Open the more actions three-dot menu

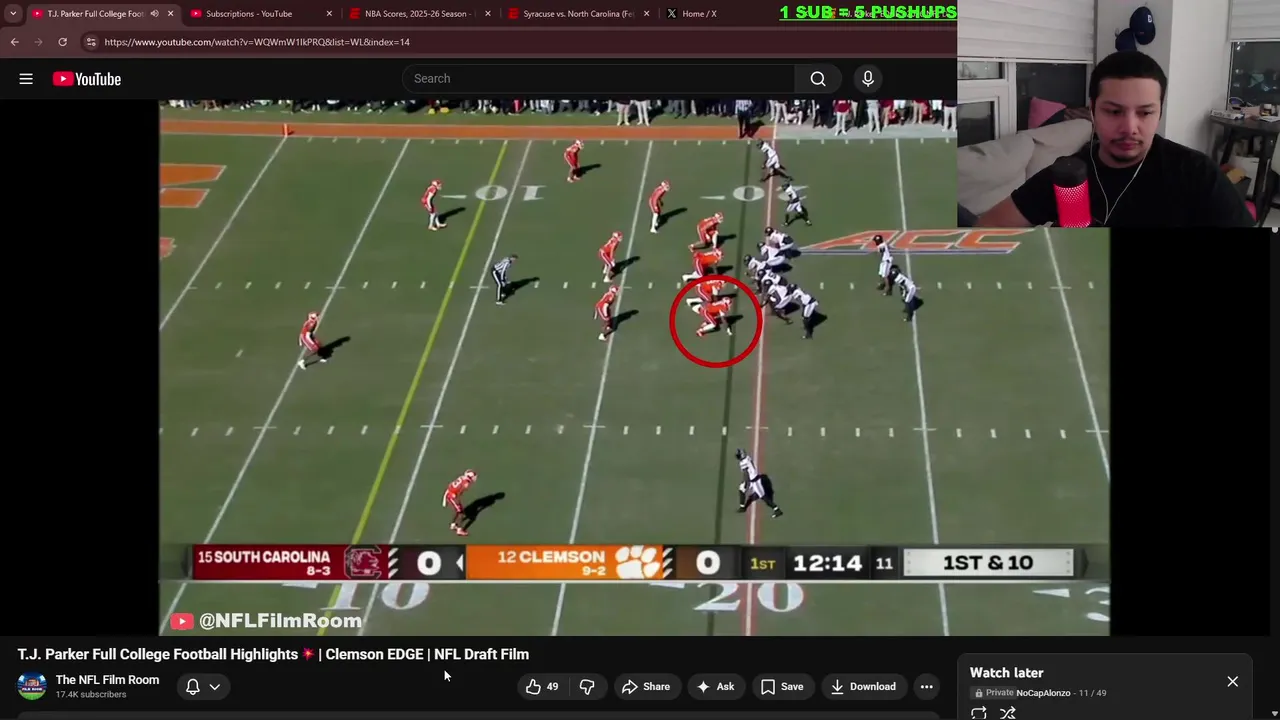927,687
